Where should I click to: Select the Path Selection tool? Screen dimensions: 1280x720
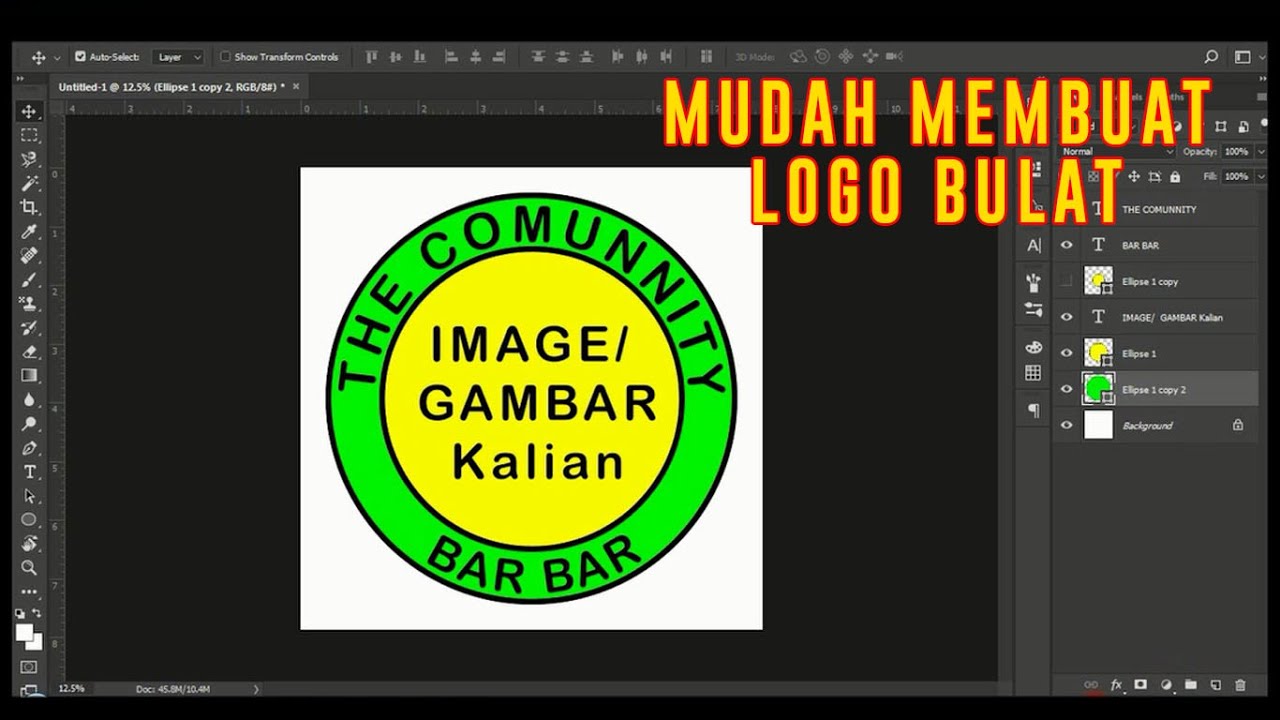29,495
